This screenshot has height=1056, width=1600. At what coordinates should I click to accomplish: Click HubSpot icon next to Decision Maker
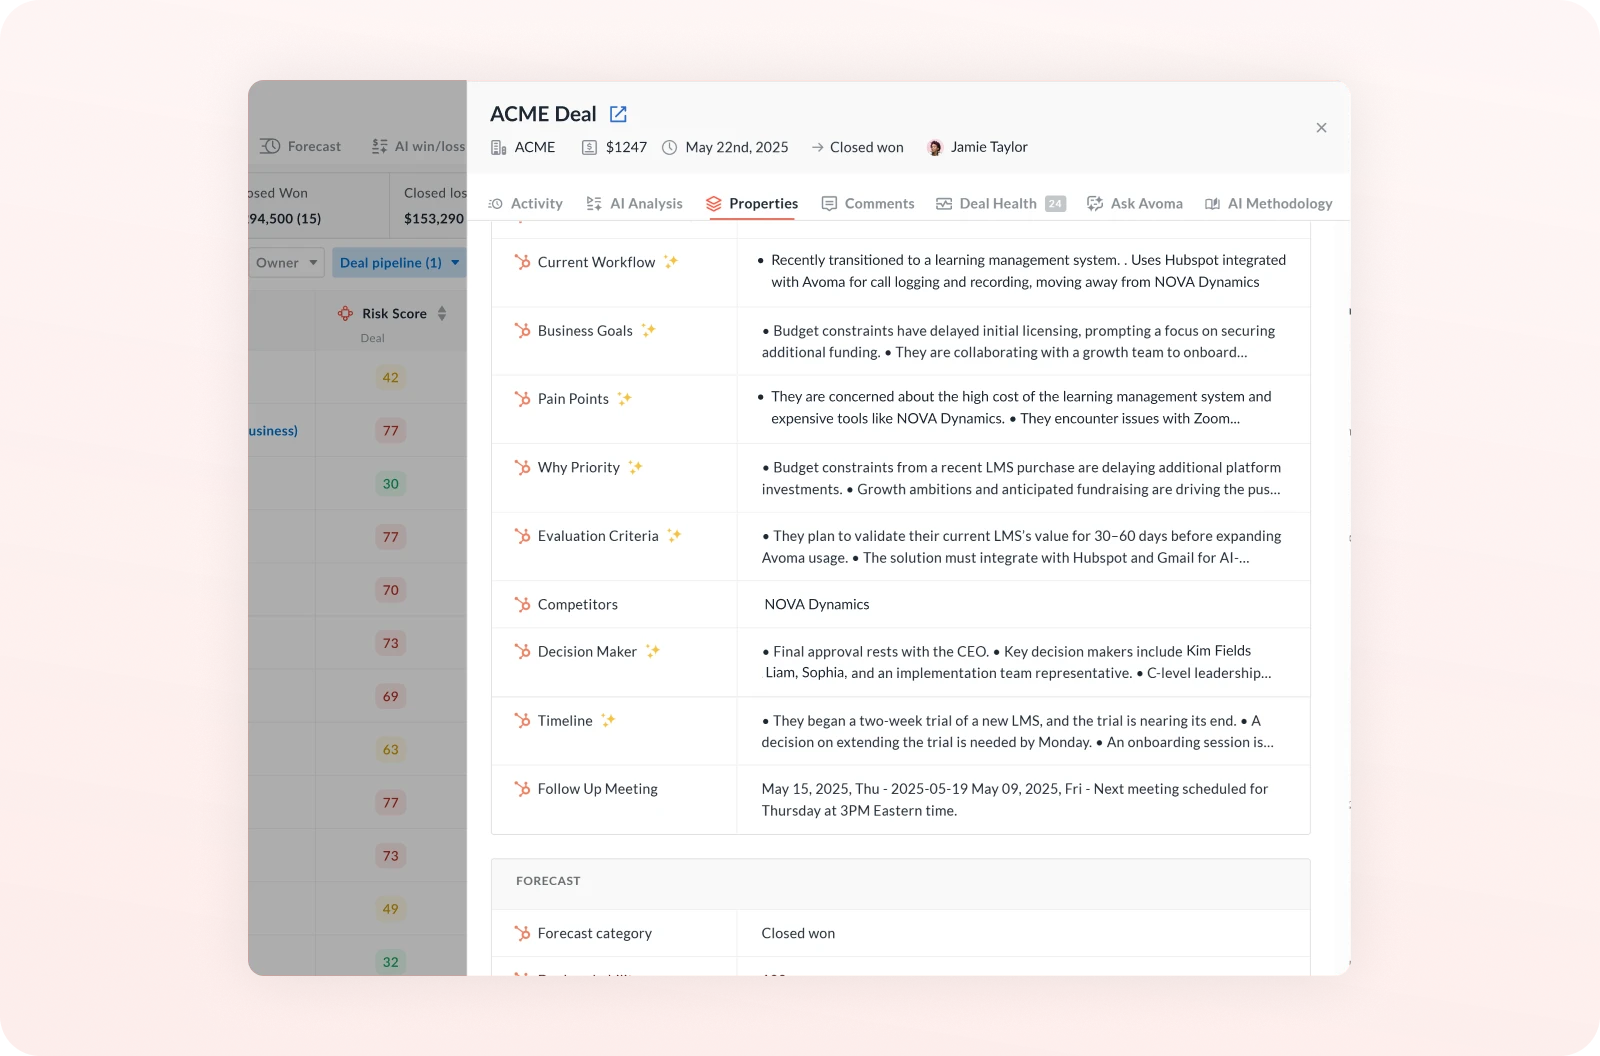(x=522, y=652)
